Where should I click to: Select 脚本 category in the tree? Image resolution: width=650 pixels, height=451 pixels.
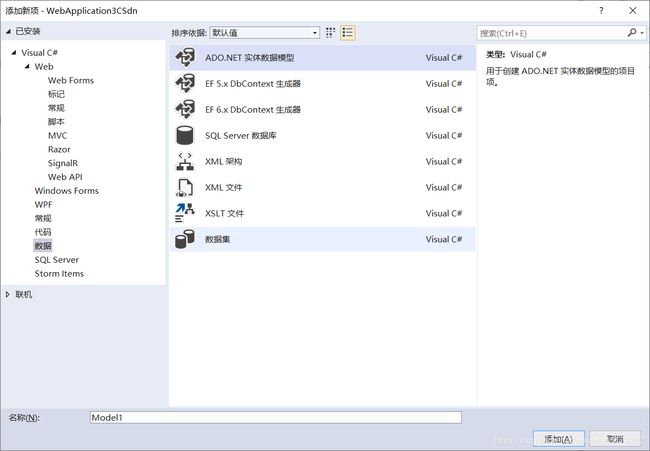56,121
